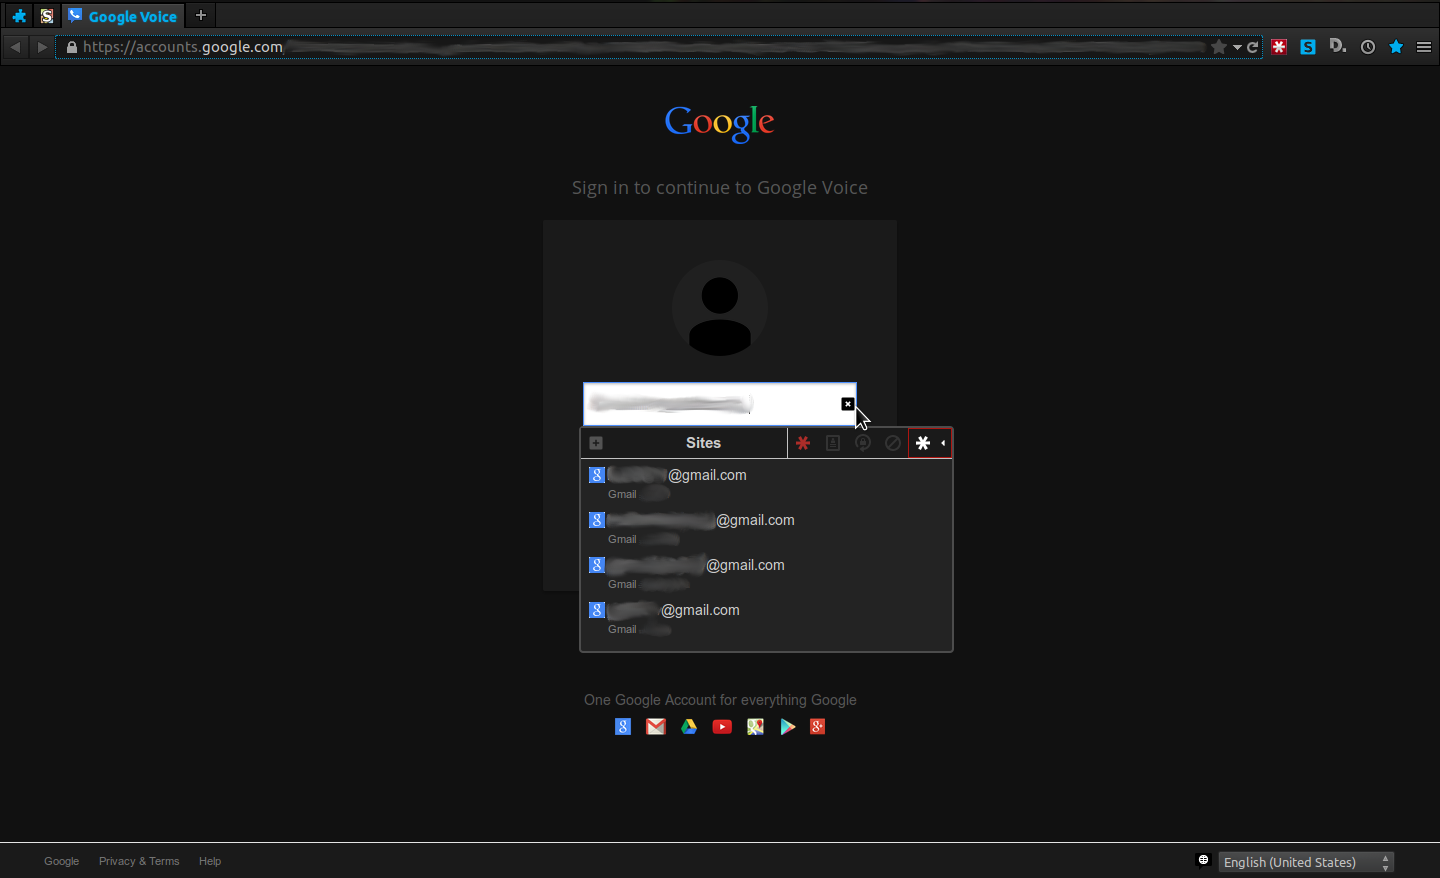Open the URL bar history dropdown arrow
The height and width of the screenshot is (878, 1440).
click(1237, 47)
